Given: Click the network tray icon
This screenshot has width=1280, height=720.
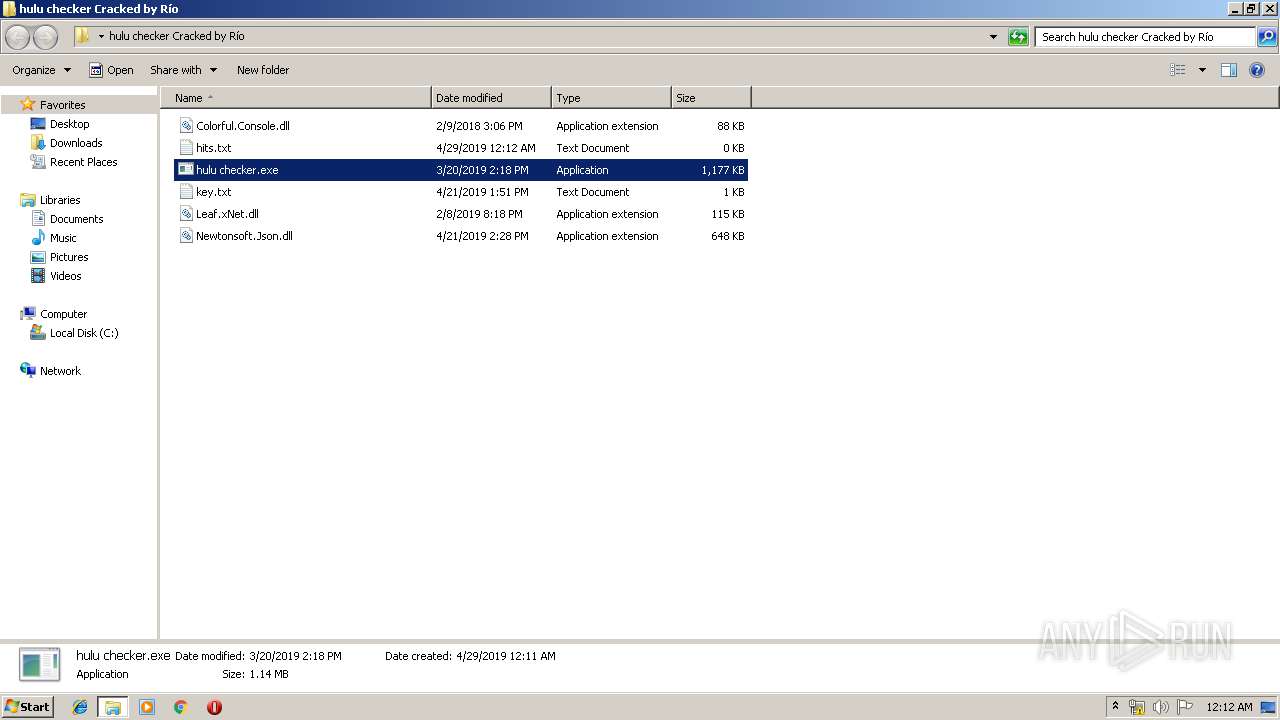Looking at the screenshot, I should [1137, 707].
